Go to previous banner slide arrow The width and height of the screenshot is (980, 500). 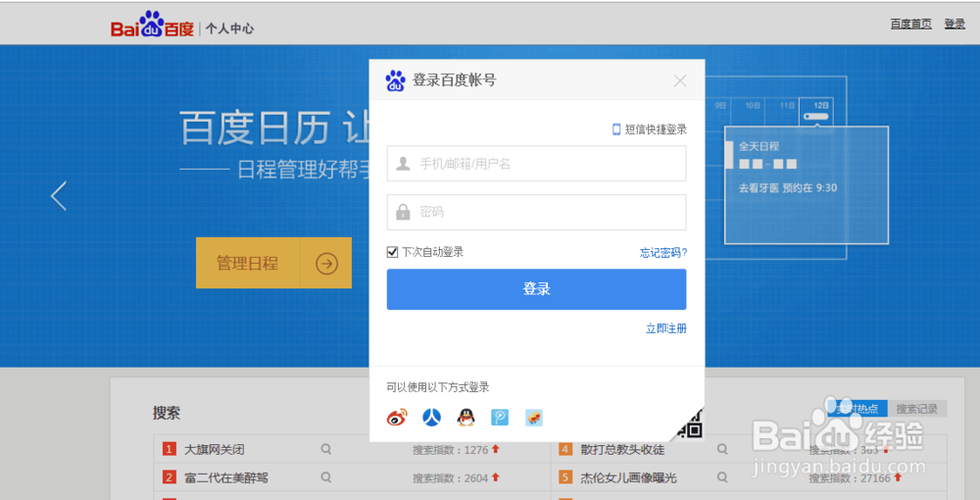59,196
